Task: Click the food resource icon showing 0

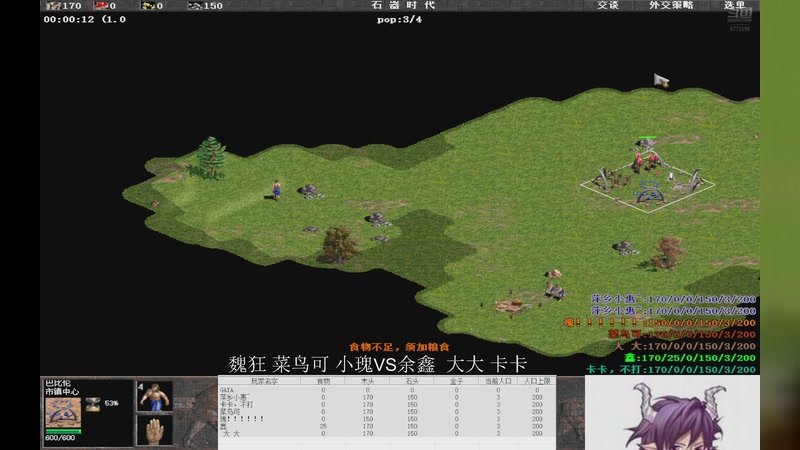Action: pos(101,6)
